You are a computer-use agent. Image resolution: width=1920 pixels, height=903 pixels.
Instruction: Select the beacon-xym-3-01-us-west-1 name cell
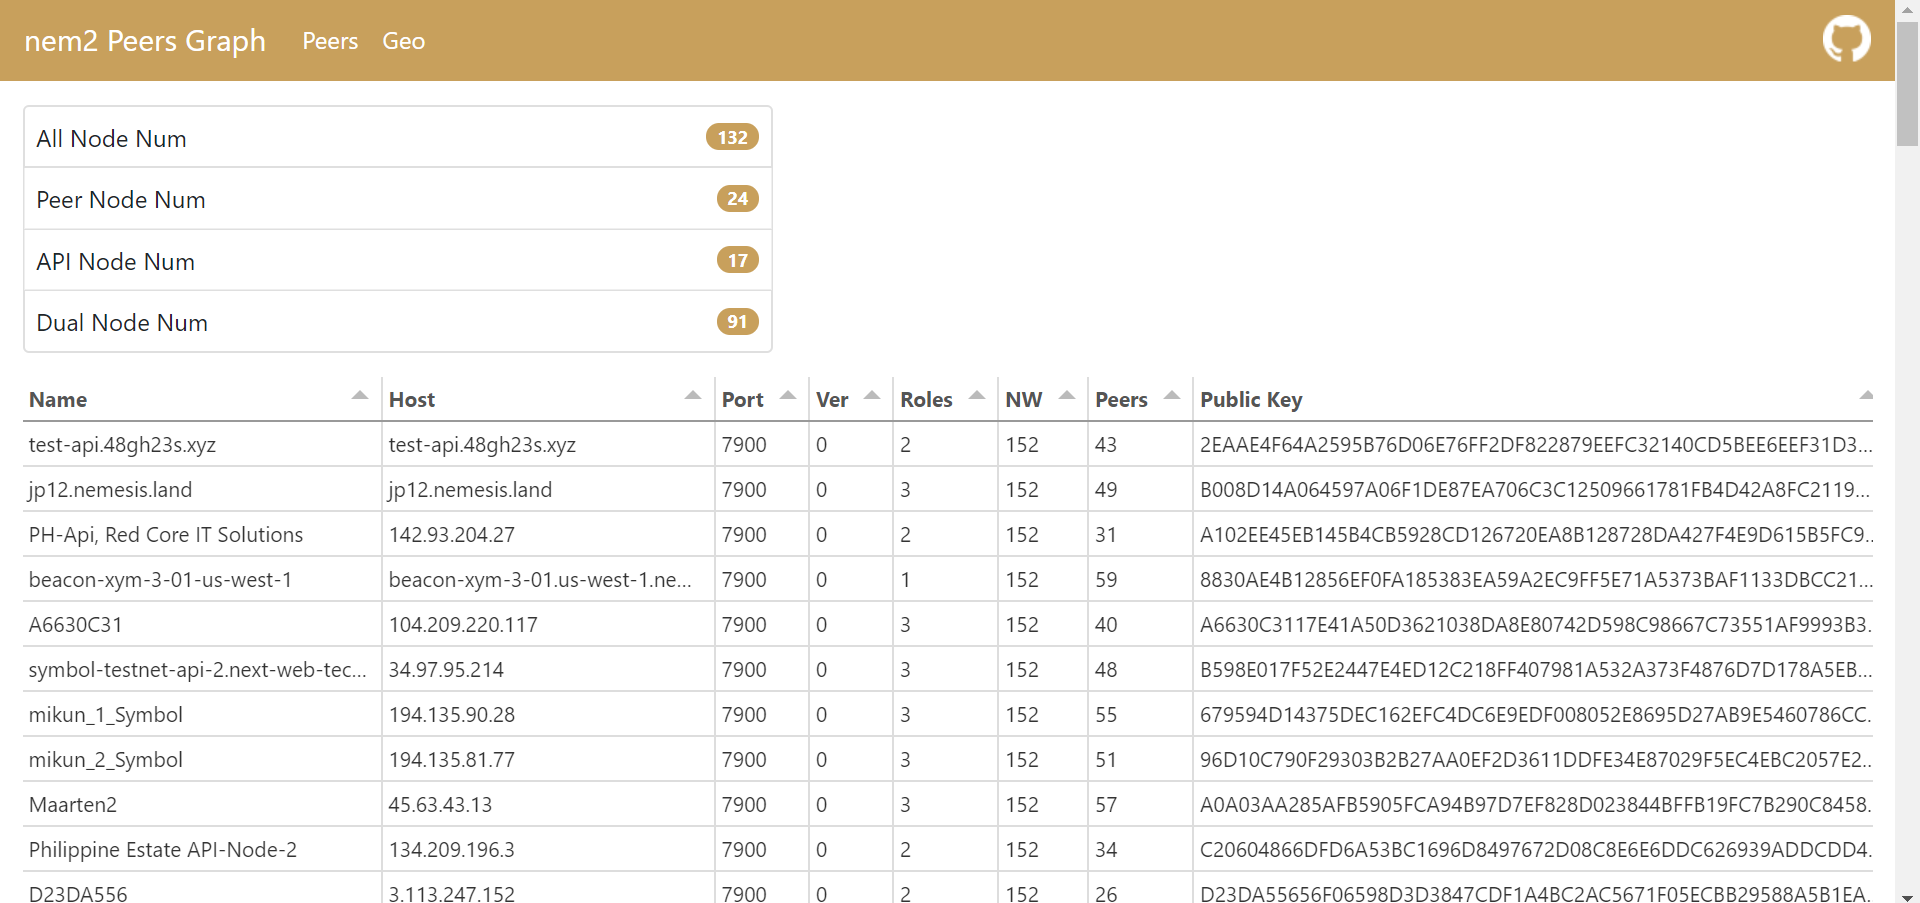(x=203, y=579)
